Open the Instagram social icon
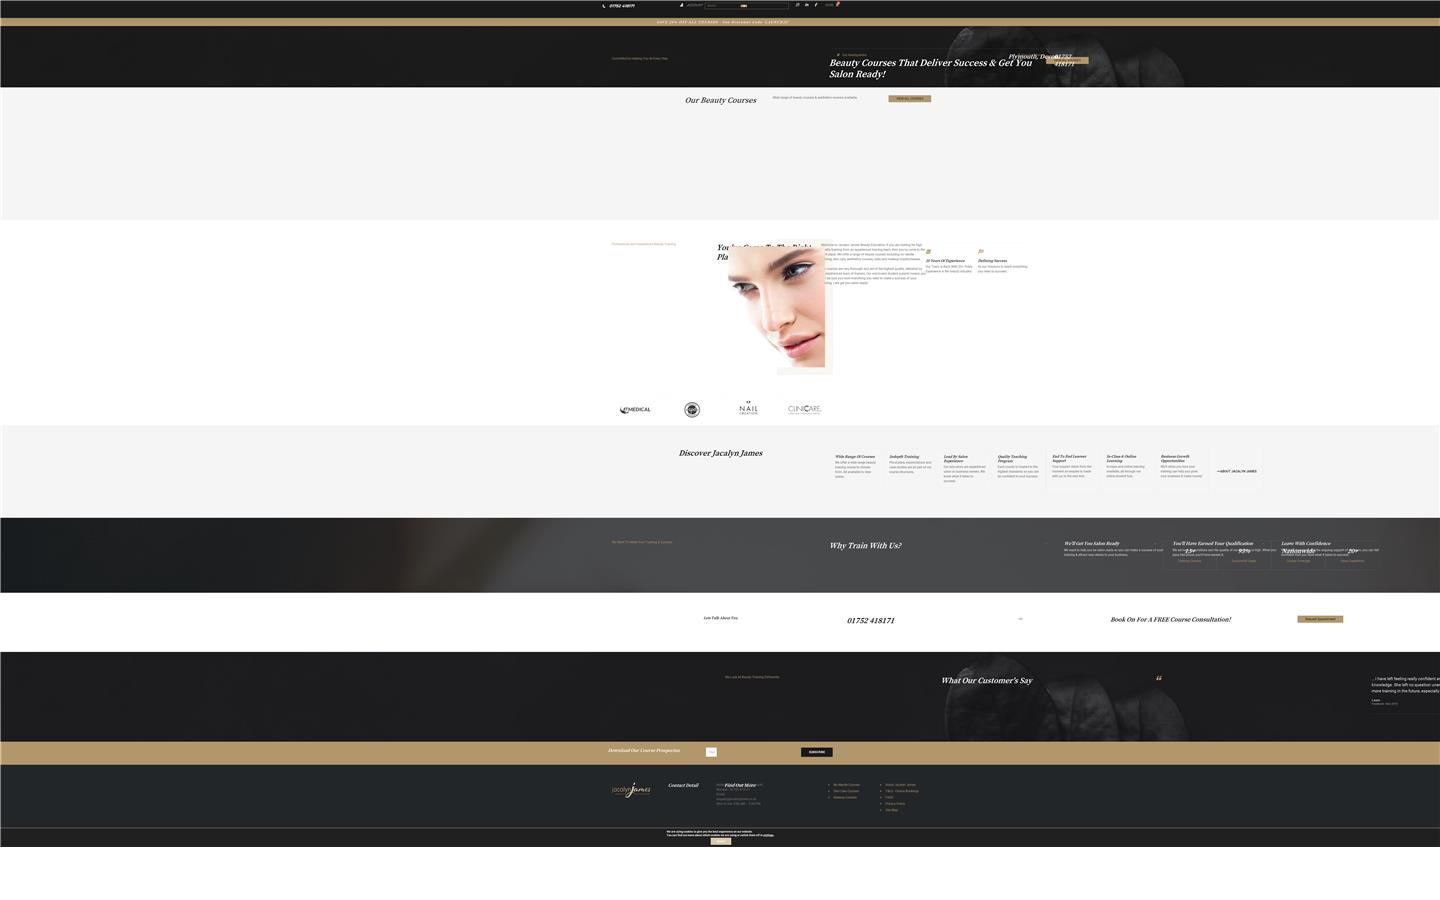 pyautogui.click(x=796, y=4)
